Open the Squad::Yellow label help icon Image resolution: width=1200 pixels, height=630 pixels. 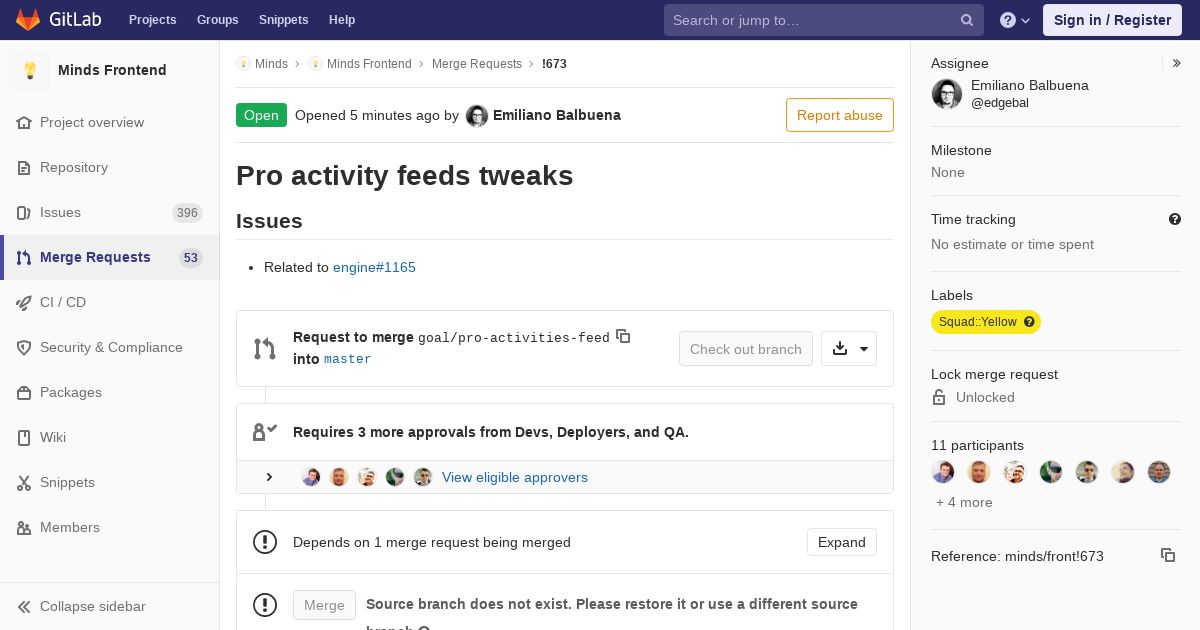click(1029, 322)
